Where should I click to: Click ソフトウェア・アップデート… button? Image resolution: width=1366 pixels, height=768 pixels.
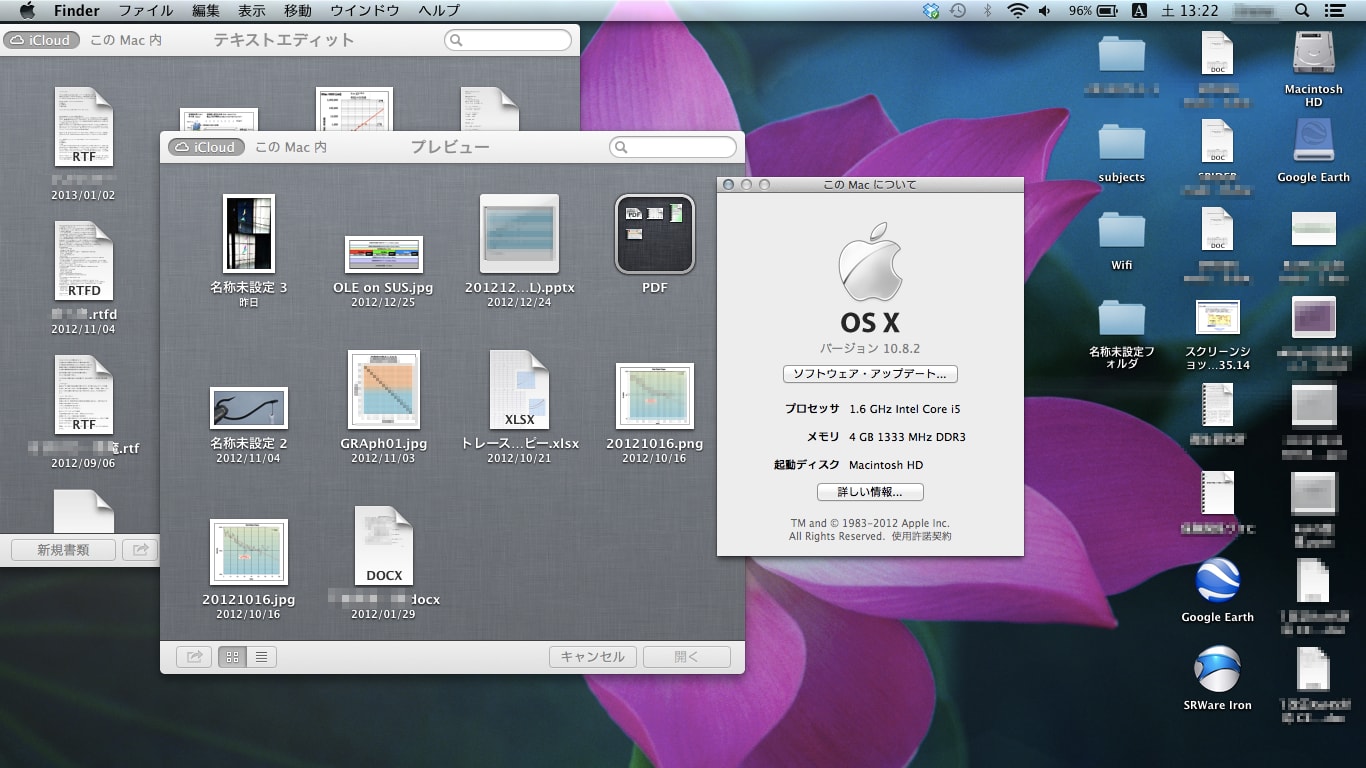[x=870, y=374]
